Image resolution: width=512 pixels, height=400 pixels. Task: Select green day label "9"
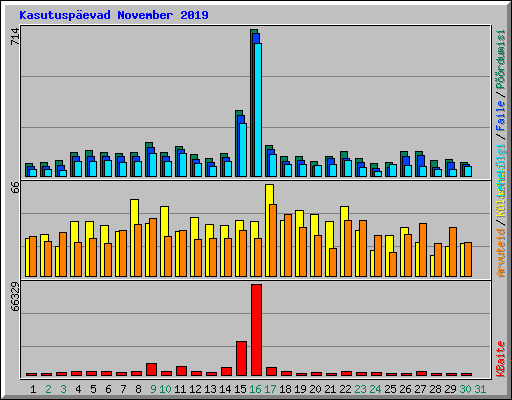[x=153, y=389]
